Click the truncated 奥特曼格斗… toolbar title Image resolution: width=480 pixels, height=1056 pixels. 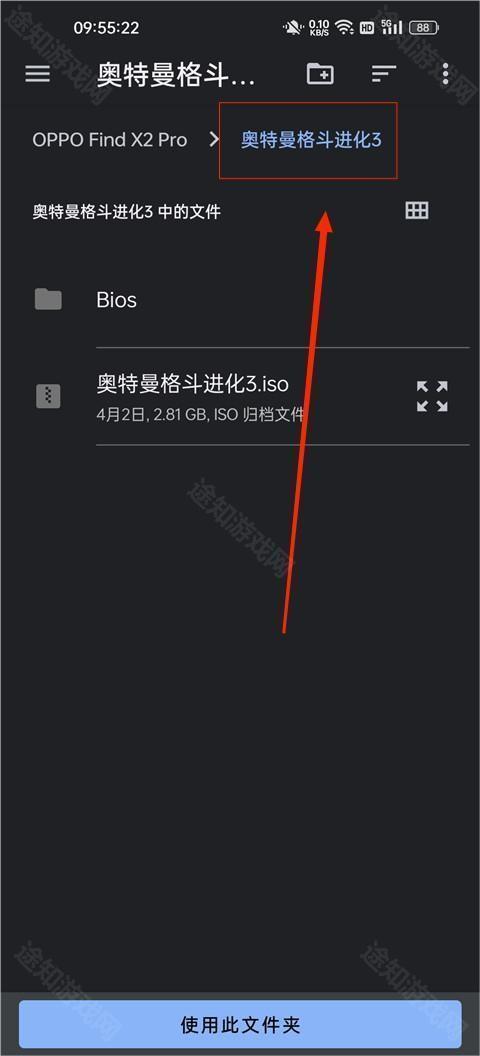click(x=176, y=74)
